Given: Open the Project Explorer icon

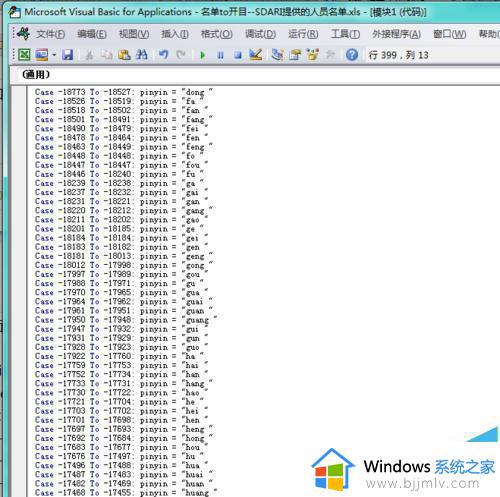Looking at the screenshot, I should [277, 55].
